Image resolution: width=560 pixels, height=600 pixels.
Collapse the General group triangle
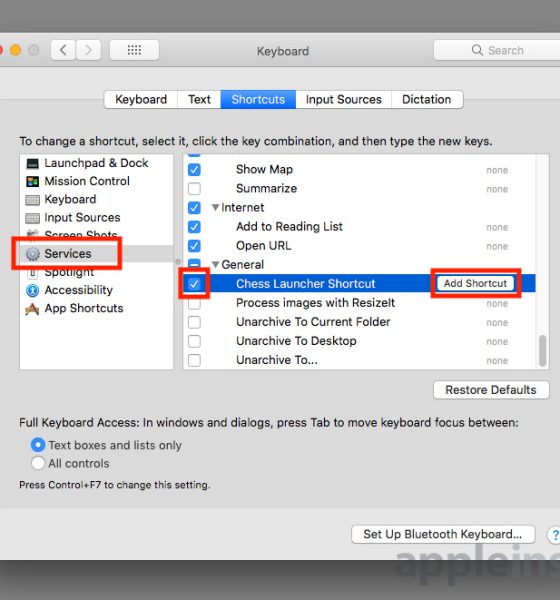(x=216, y=264)
